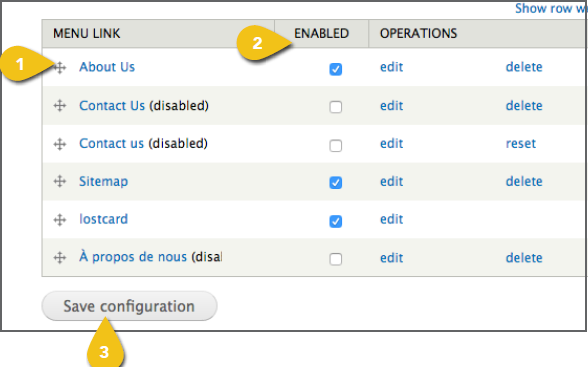Uncheck the Enabled box for About Us
This screenshot has height=367, width=588.
click(x=336, y=69)
